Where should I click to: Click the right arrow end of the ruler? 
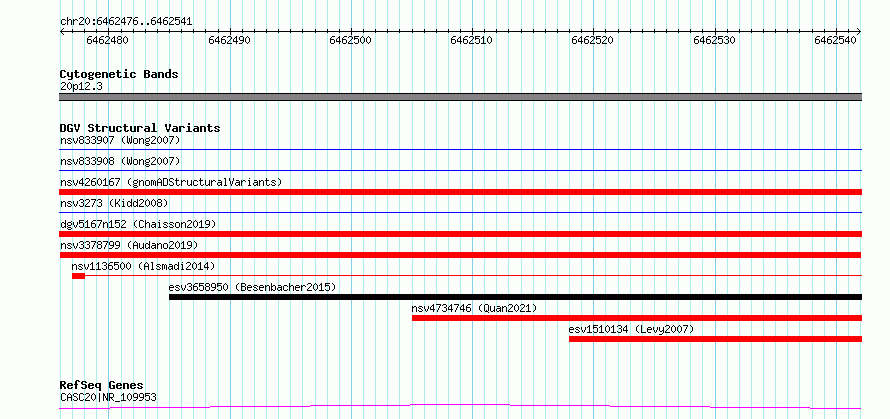[x=859, y=32]
